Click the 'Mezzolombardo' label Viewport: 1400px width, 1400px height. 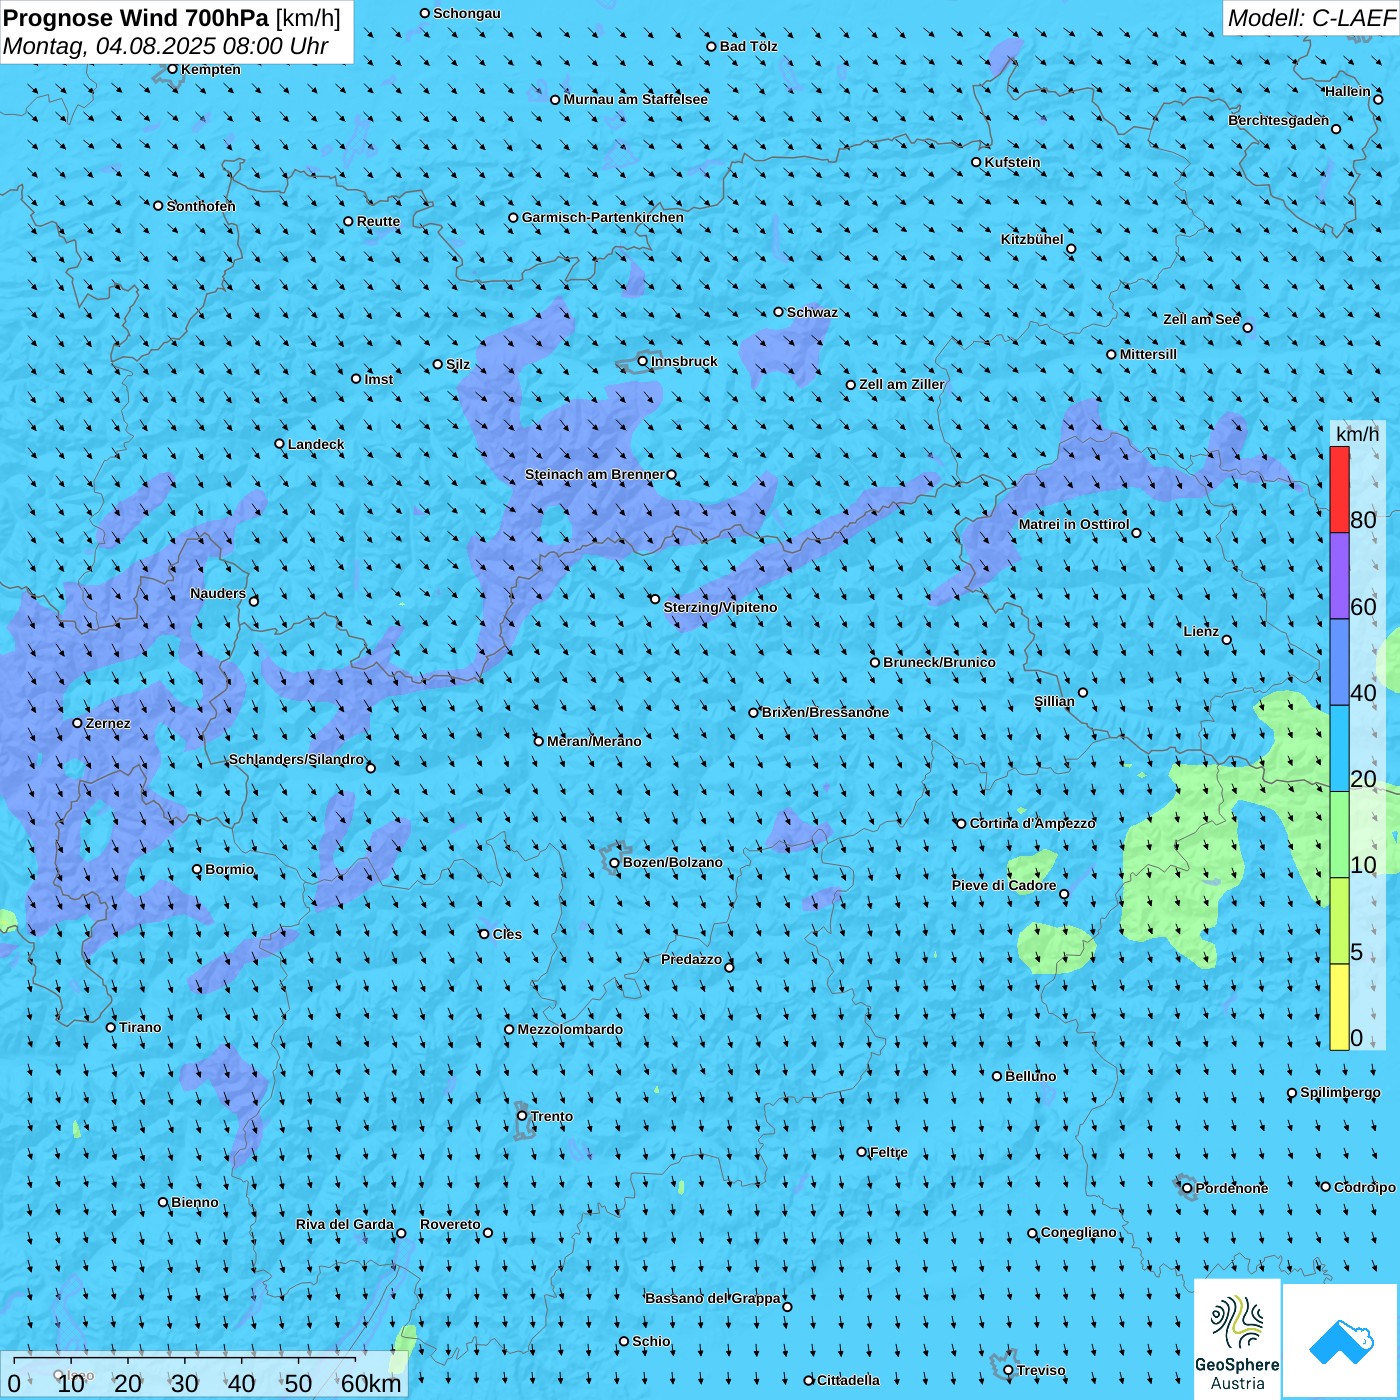tap(570, 1029)
